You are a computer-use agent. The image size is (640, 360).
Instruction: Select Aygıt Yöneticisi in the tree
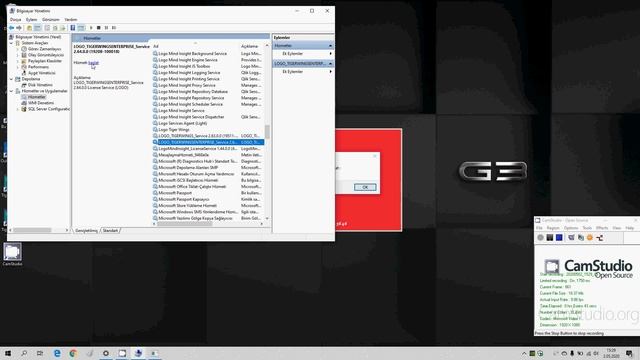pyautogui.click(x=42, y=73)
